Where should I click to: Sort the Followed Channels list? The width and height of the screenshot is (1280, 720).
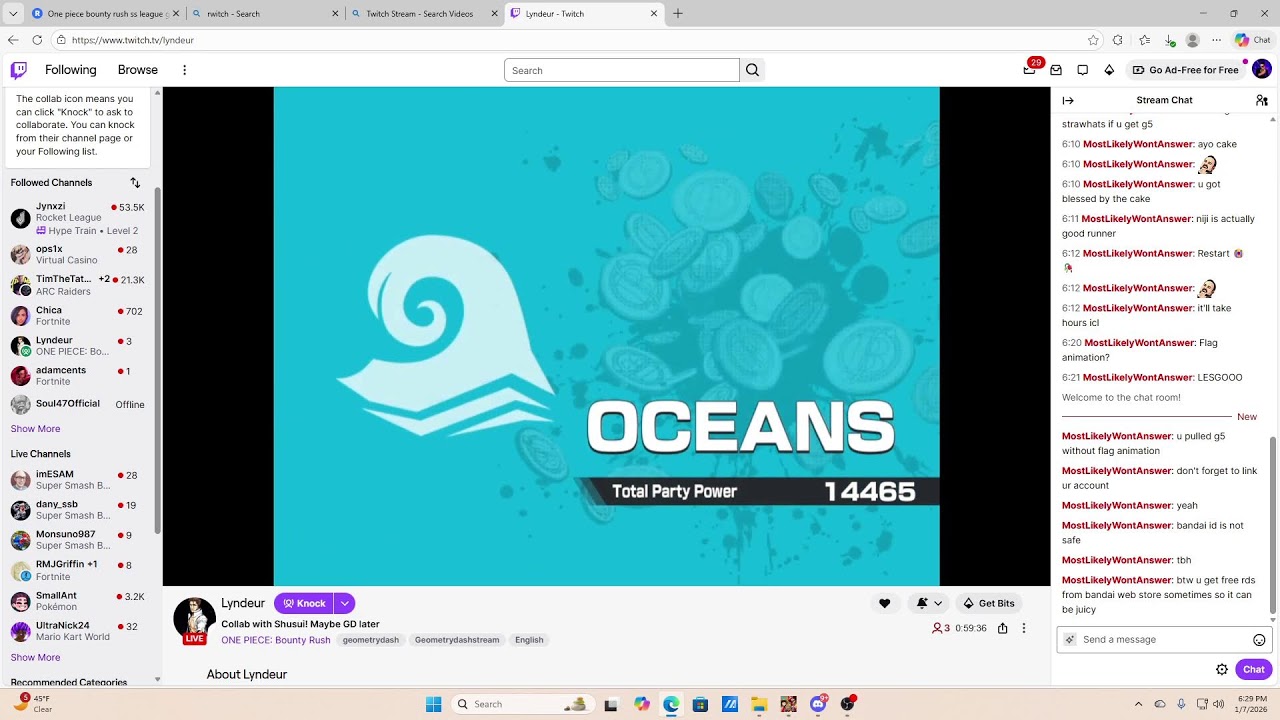coord(135,183)
